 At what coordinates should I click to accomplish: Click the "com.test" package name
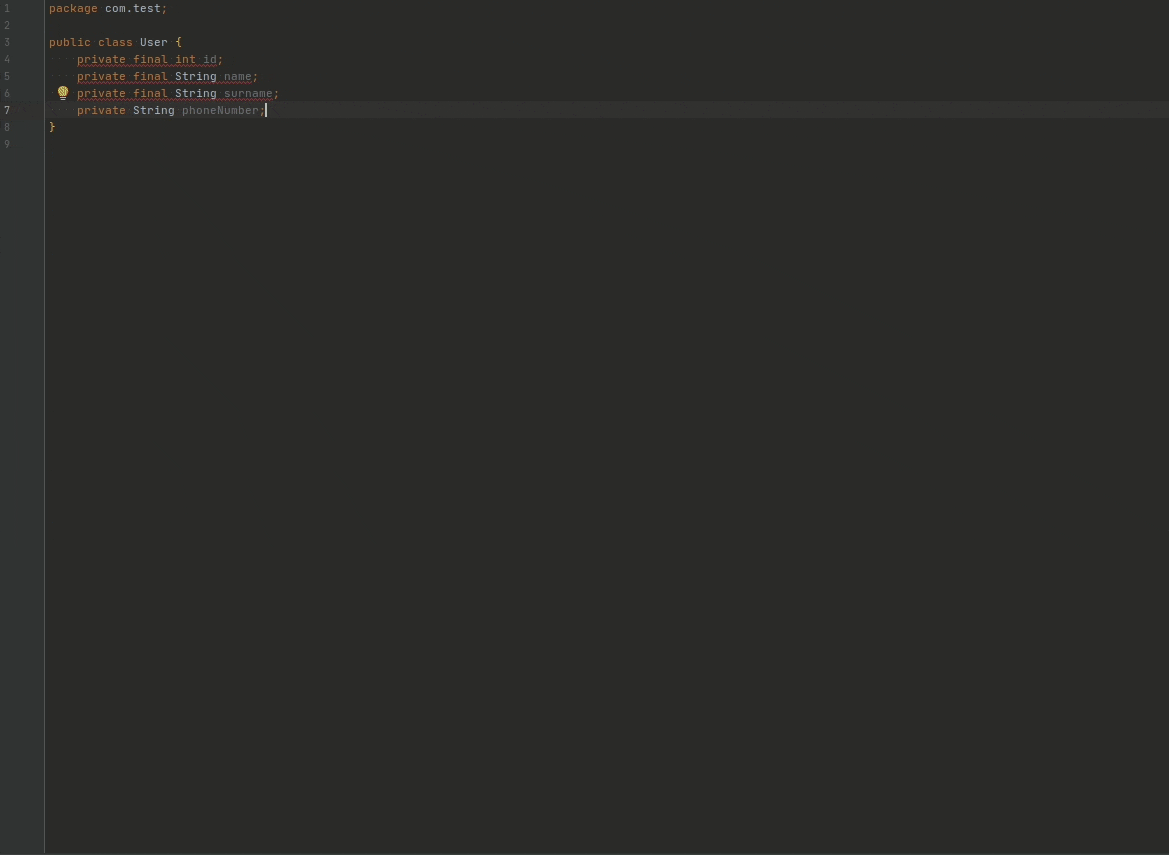click(133, 8)
